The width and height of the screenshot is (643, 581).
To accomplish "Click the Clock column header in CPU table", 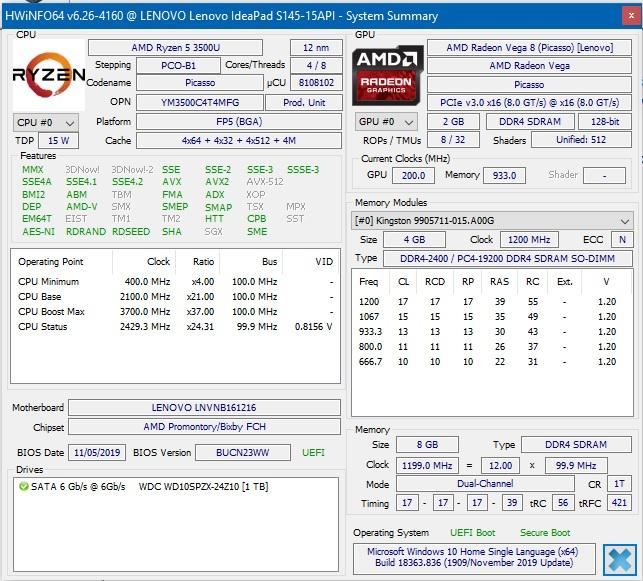I will coord(158,262).
